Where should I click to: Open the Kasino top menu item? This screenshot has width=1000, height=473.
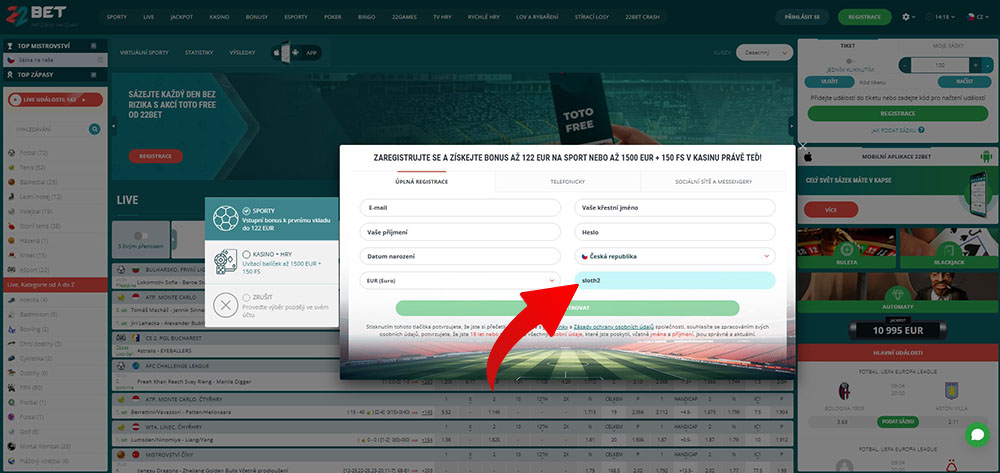tap(219, 17)
